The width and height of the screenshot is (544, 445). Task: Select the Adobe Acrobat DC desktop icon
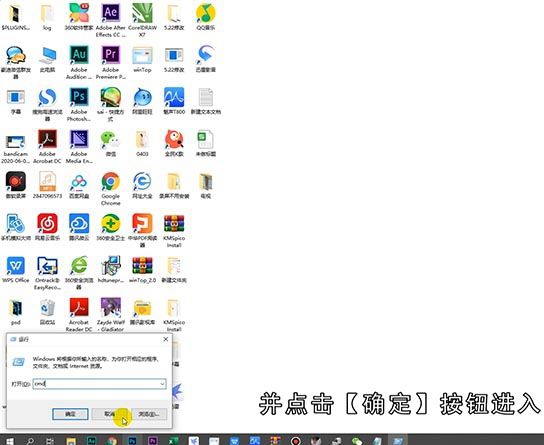tap(47, 146)
